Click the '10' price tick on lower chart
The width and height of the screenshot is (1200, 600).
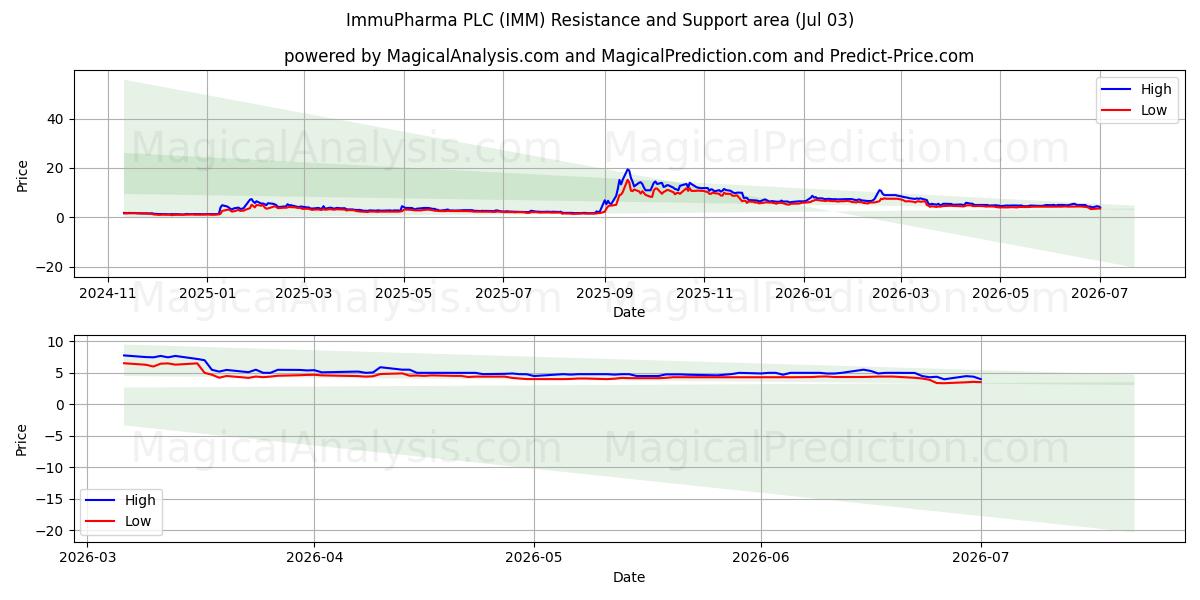[x=55, y=342]
